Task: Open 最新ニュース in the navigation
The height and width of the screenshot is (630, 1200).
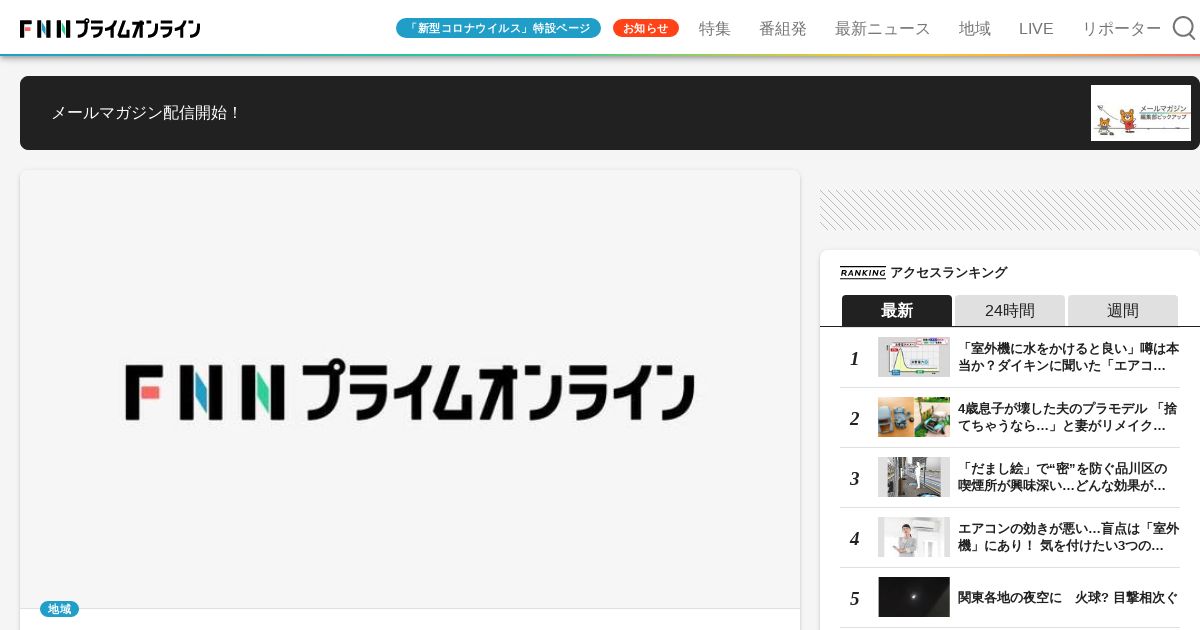Action: pyautogui.click(x=883, y=29)
